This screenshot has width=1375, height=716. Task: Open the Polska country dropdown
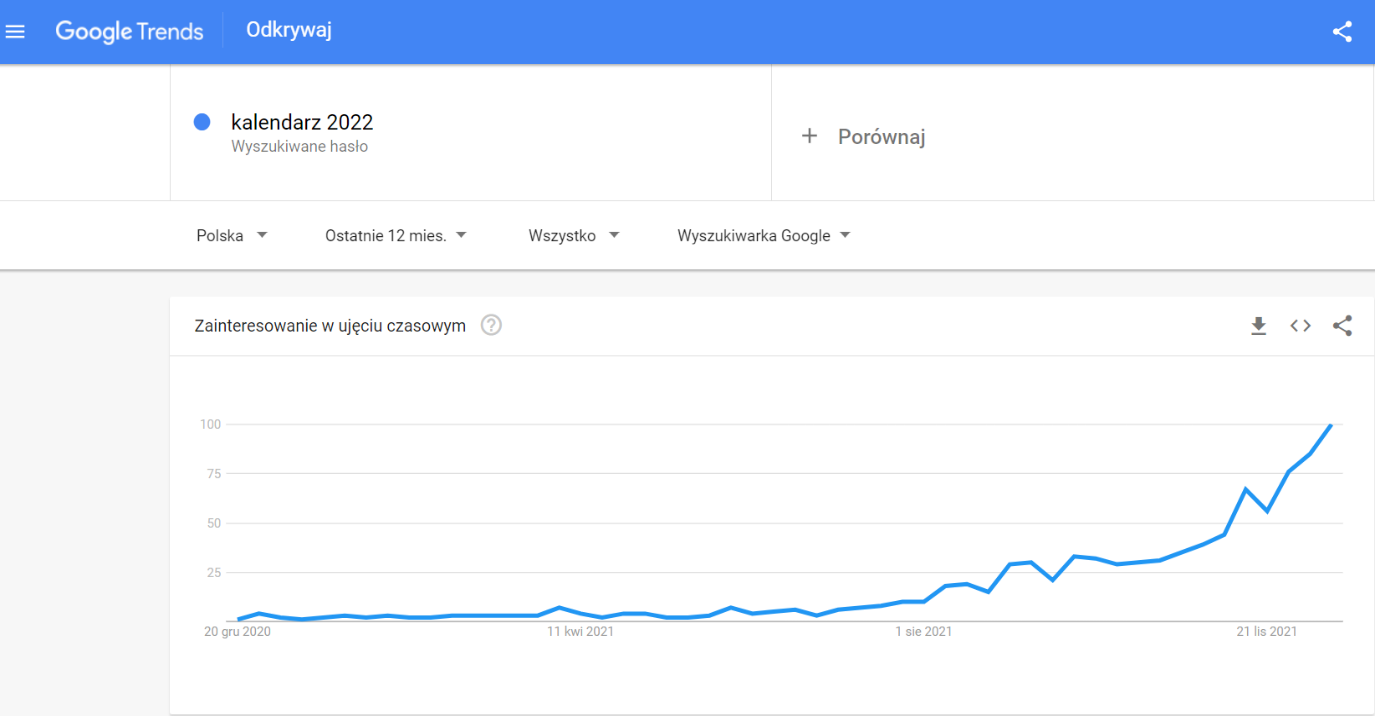coord(232,236)
